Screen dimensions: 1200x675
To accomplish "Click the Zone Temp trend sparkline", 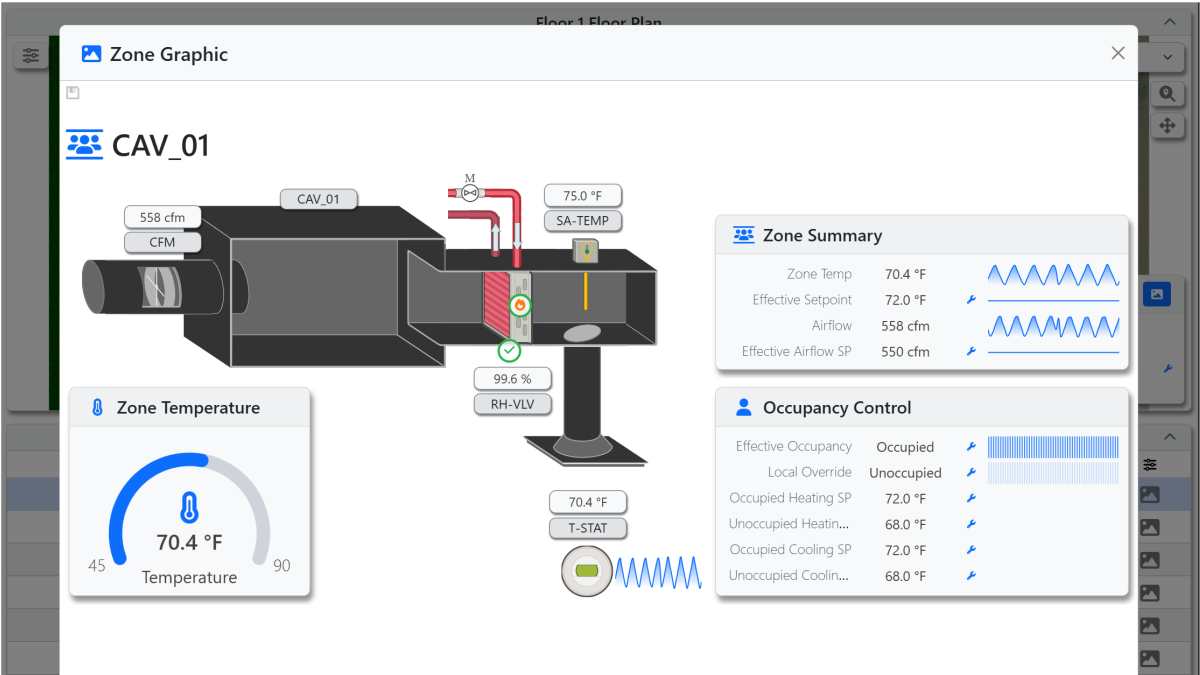I will [1053, 274].
